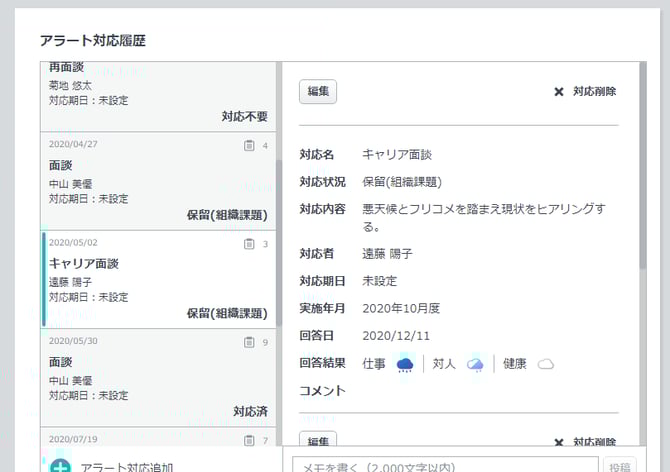Open memo icon on 2020/05/02 entry
This screenshot has height=472, width=670.
pos(249,244)
